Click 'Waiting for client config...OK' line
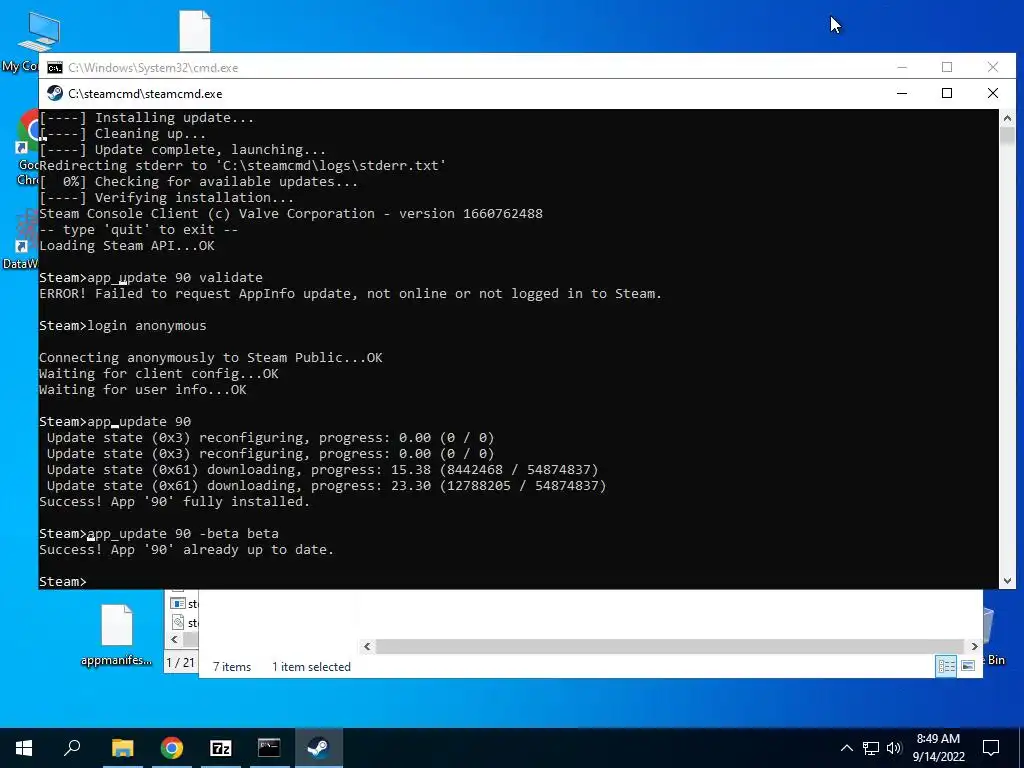The width and height of the screenshot is (1024, 768). tap(159, 374)
